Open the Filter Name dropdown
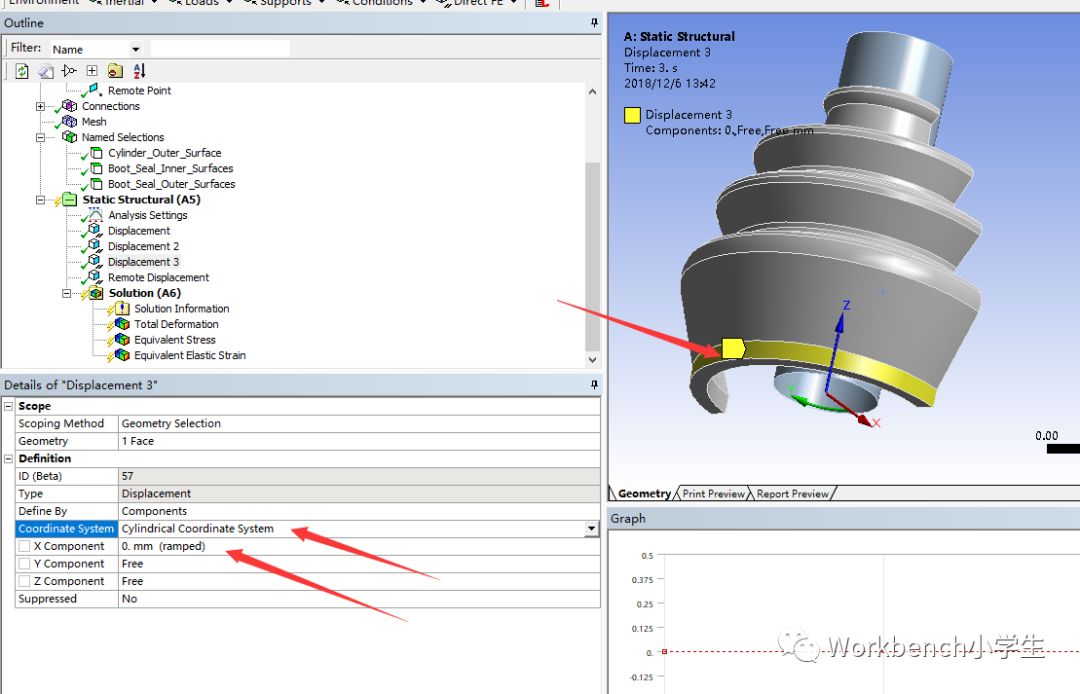The image size is (1080, 694). [135, 49]
